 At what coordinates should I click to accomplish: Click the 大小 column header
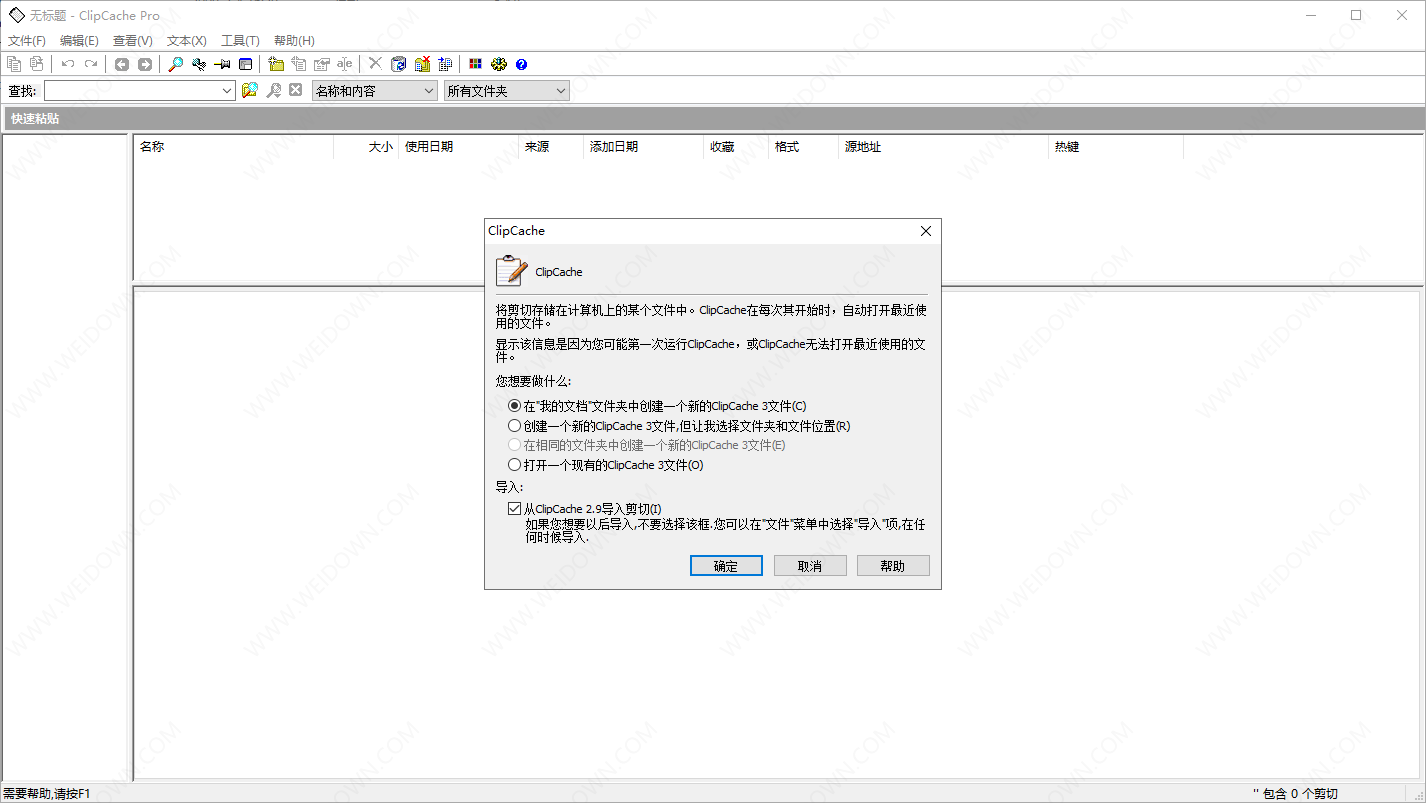click(x=366, y=147)
